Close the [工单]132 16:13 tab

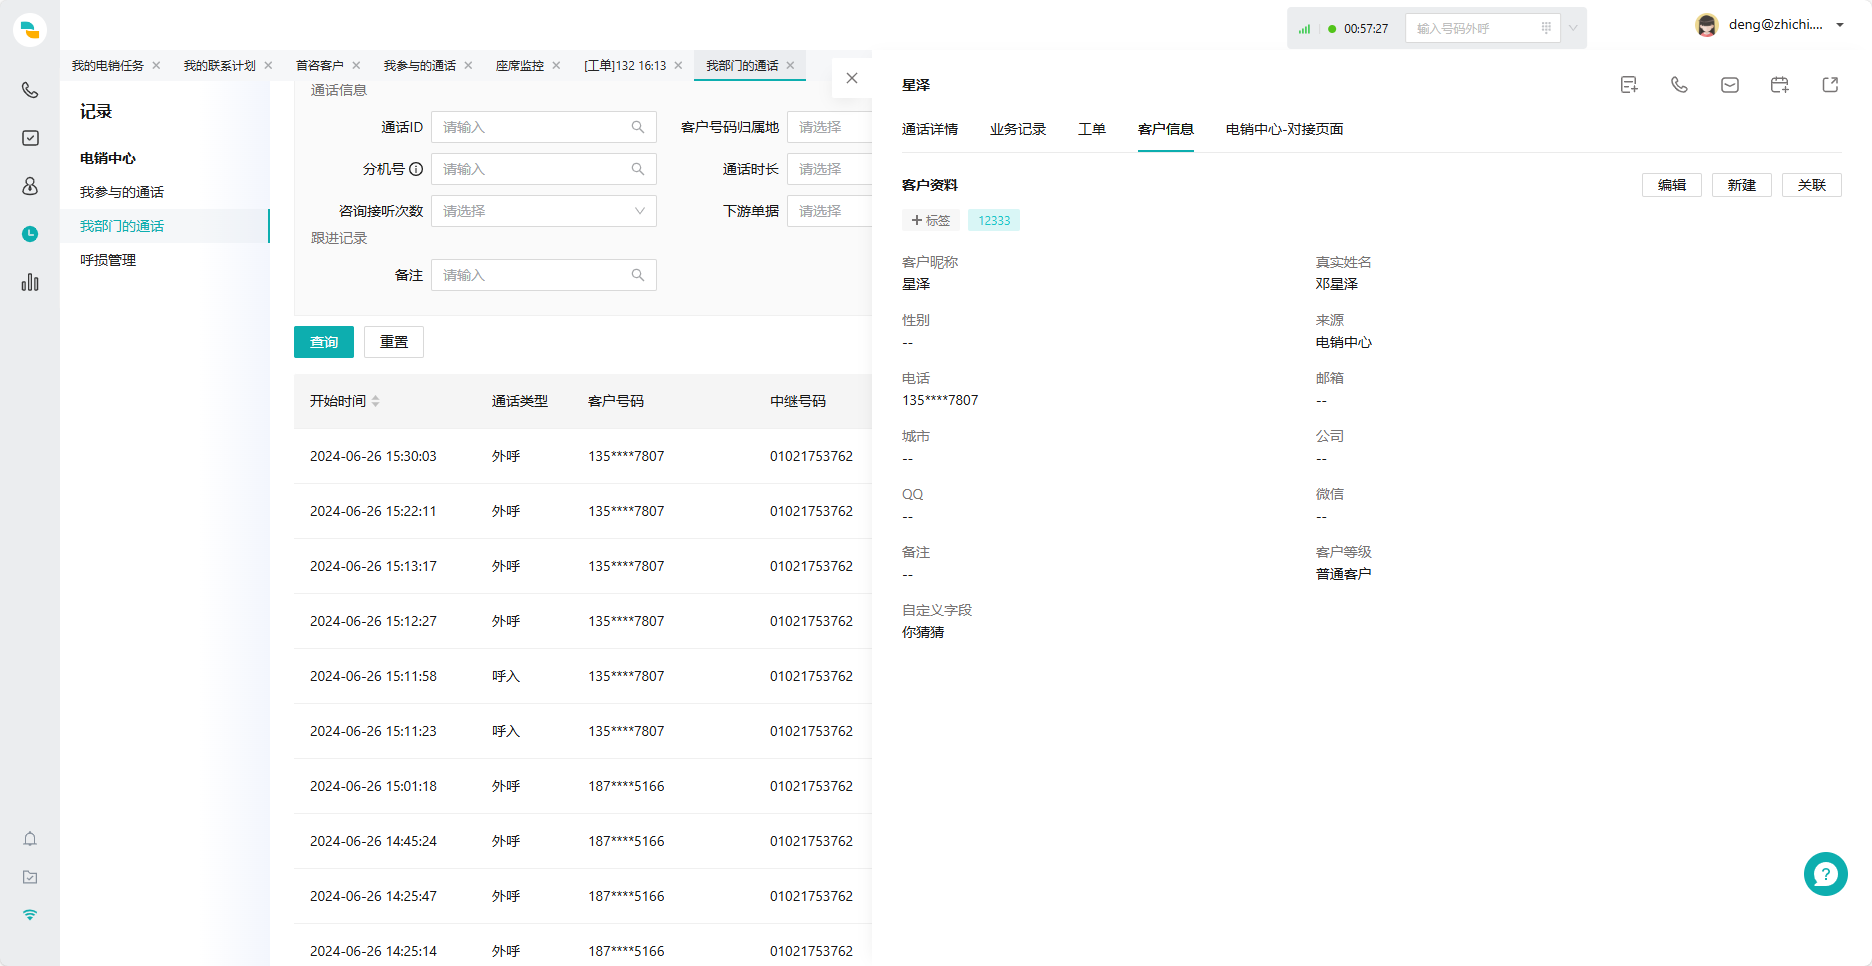click(x=678, y=65)
